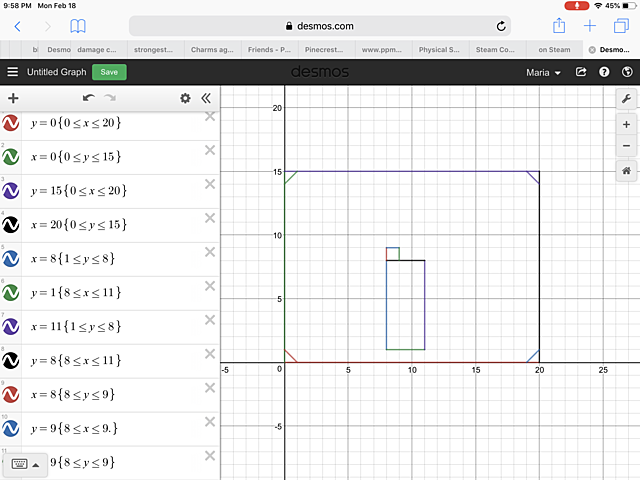Switch to the strongest... tab
This screenshot has height=480, width=640.
pos(156,49)
